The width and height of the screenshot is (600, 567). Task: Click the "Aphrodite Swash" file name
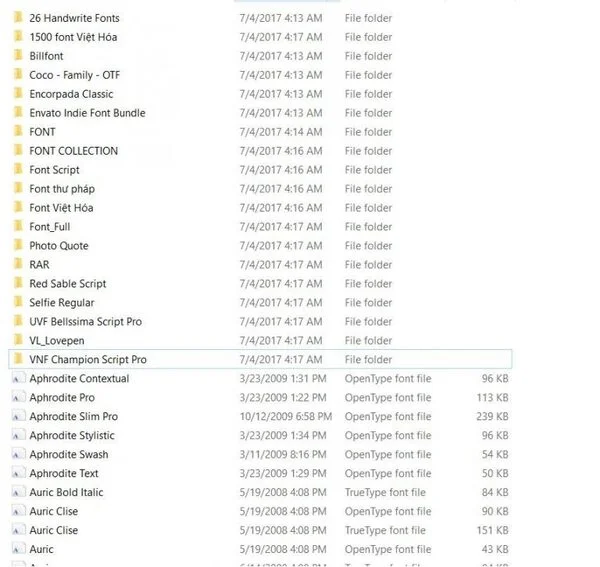69,454
